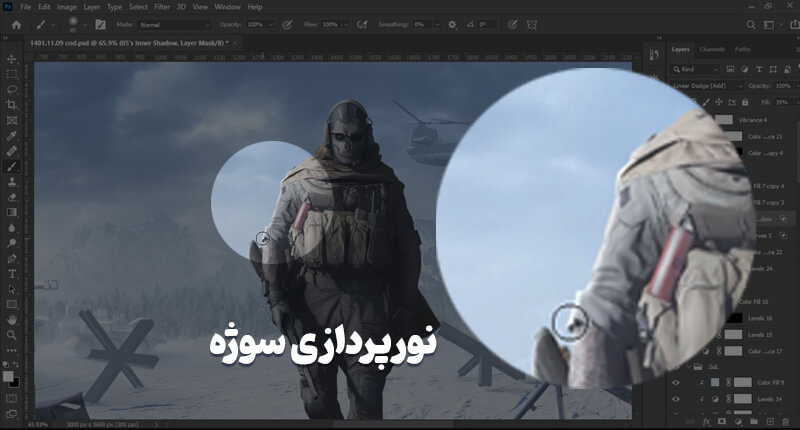
Task: Create new fill or adjustment layer
Action: tap(738, 422)
